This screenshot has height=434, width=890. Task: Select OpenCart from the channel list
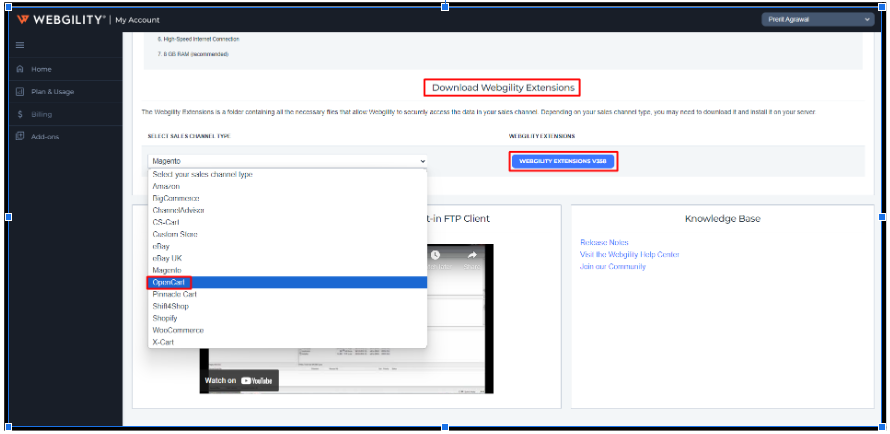[x=170, y=282]
